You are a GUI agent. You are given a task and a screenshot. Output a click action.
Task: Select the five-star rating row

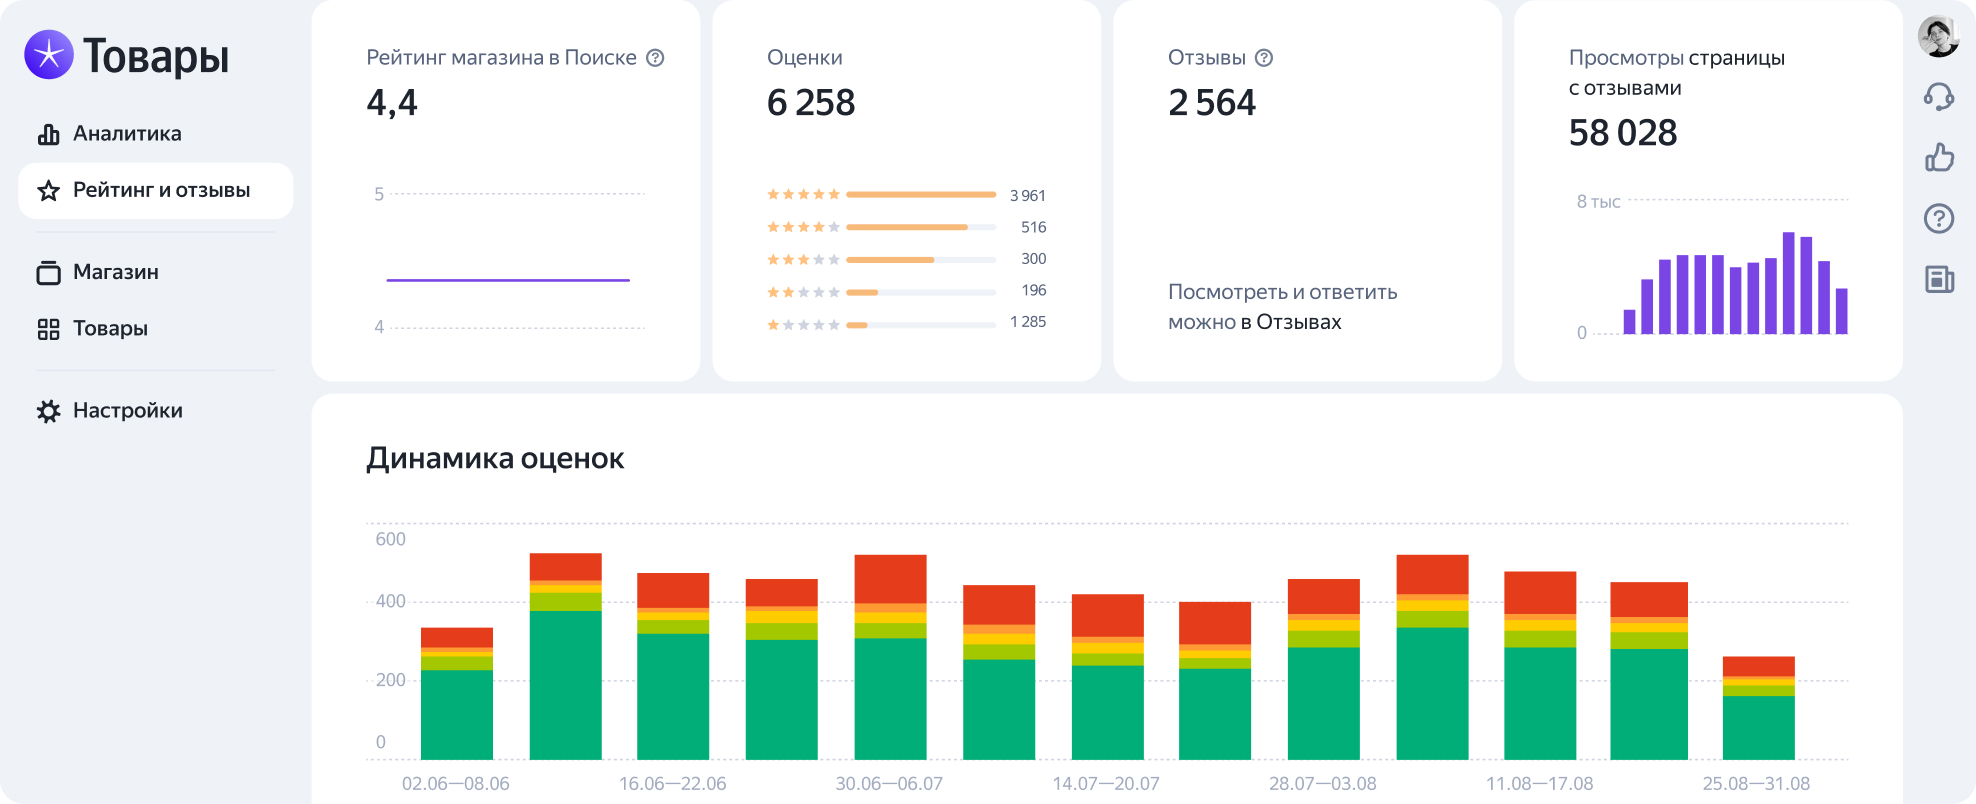pos(906,195)
